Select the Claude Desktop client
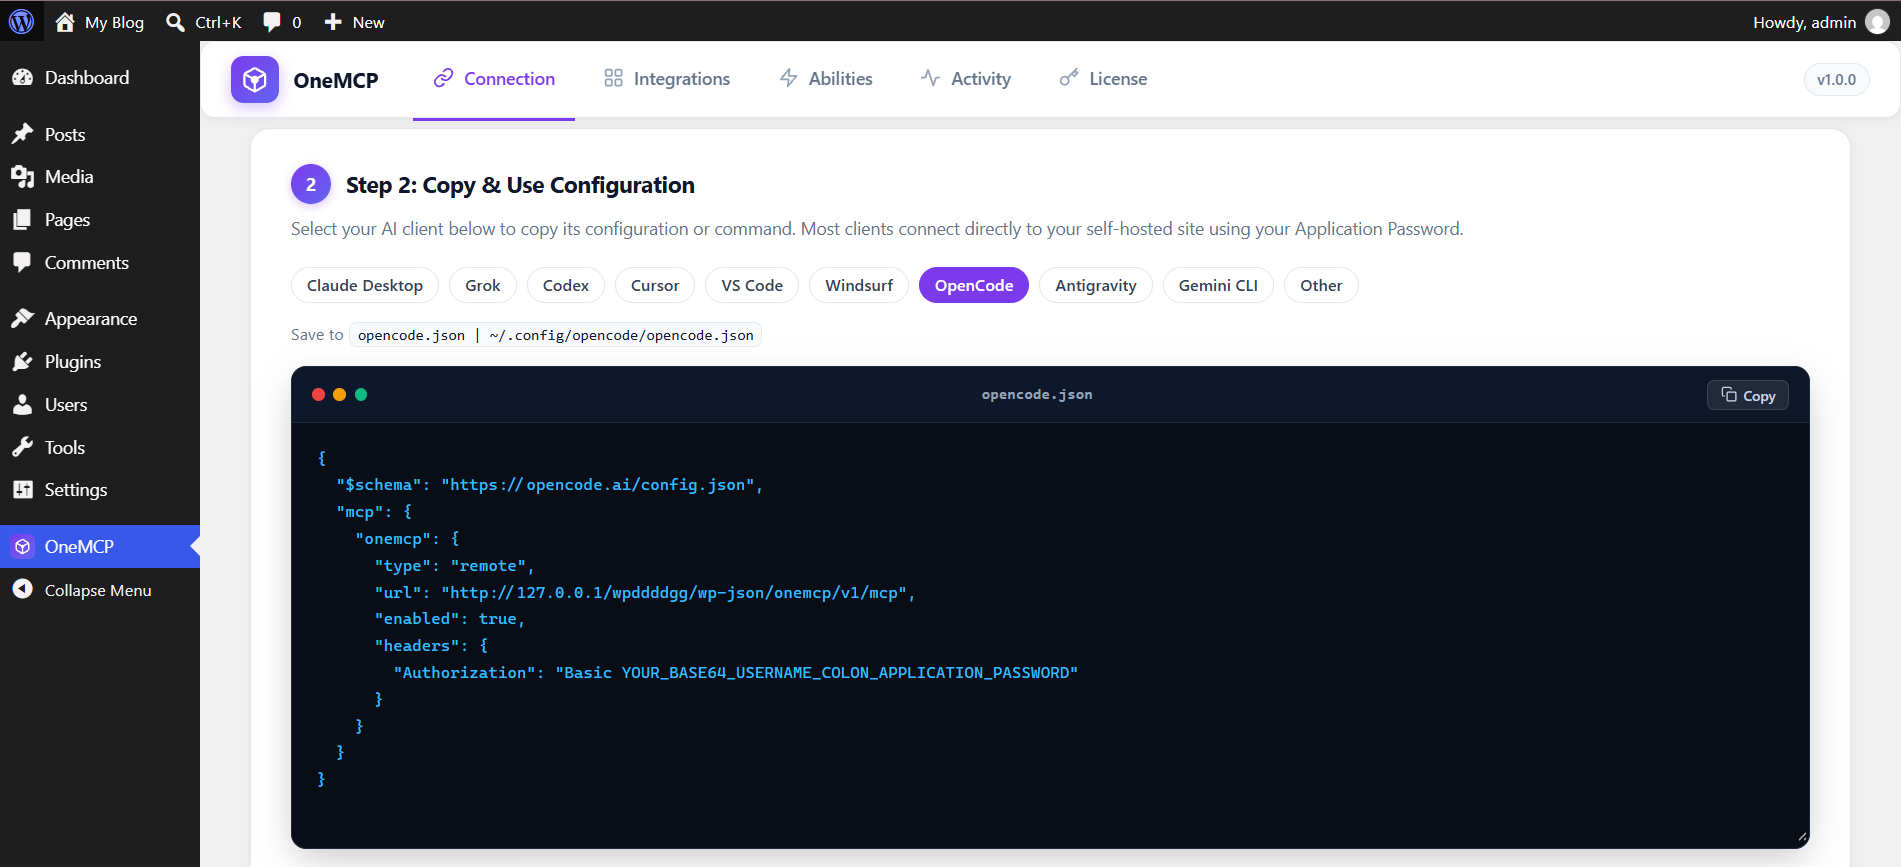Viewport: 1901px width, 867px height. pos(365,285)
